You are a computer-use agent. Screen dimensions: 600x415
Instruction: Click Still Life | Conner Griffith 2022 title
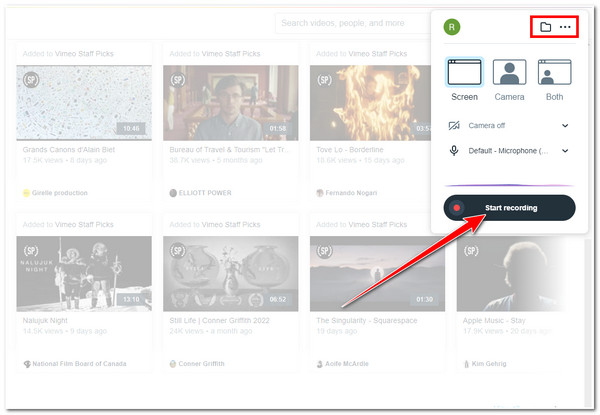click(x=220, y=321)
